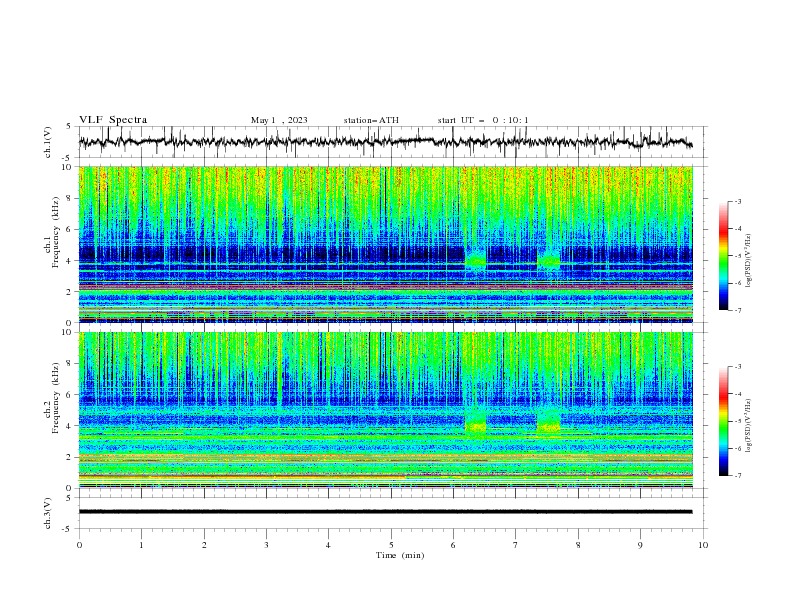
Task: Click the "-3" tick on the upper colorbar
Action: [x=737, y=201]
